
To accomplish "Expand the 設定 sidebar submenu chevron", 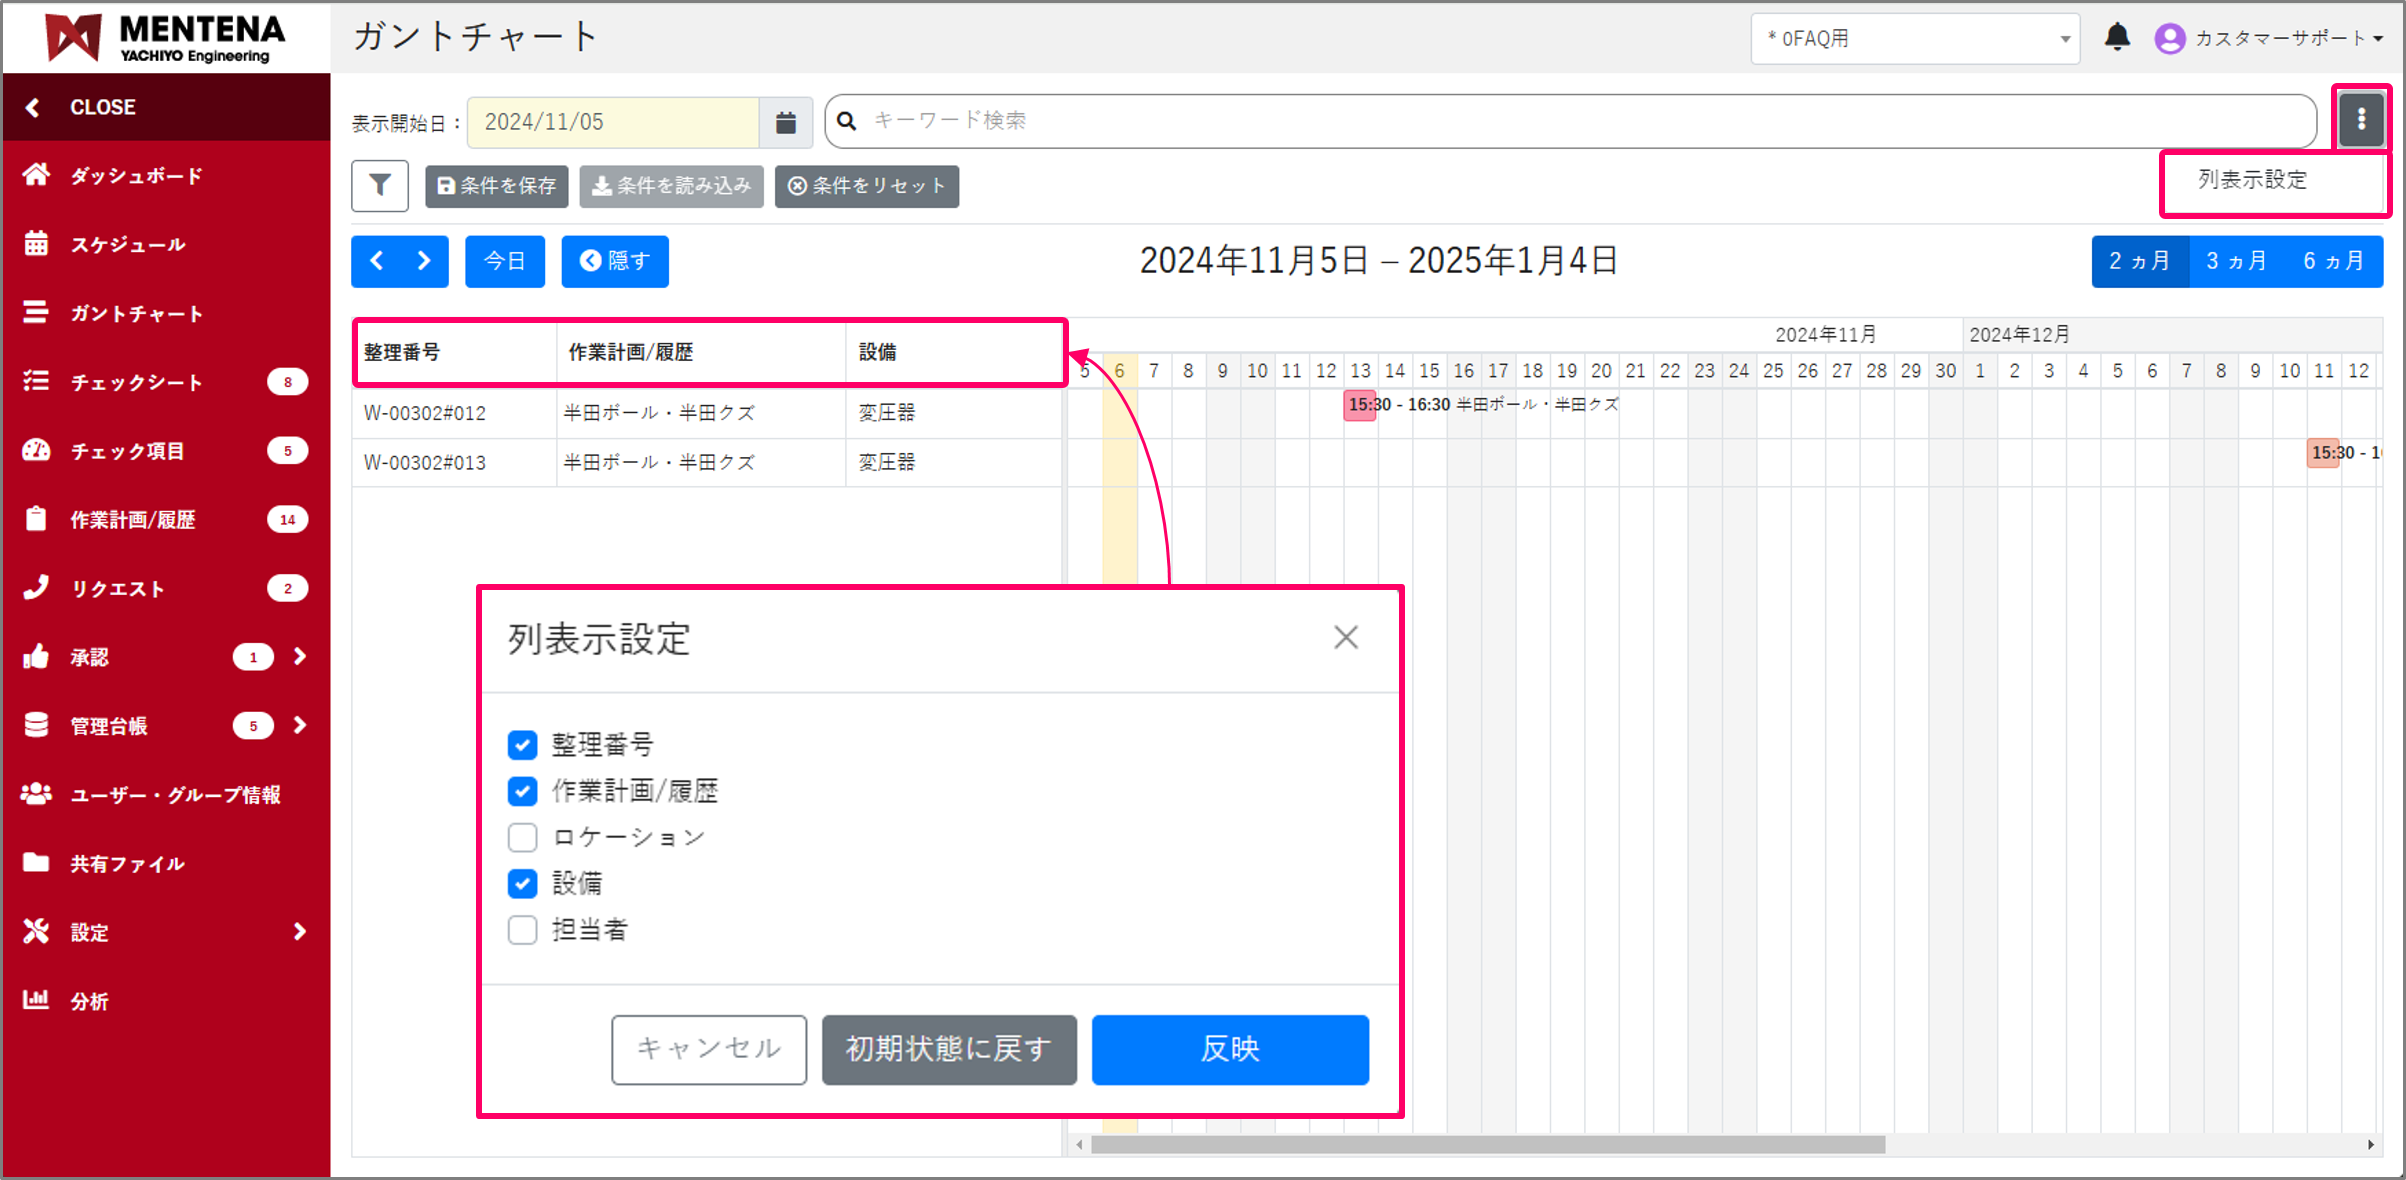I will coord(300,932).
